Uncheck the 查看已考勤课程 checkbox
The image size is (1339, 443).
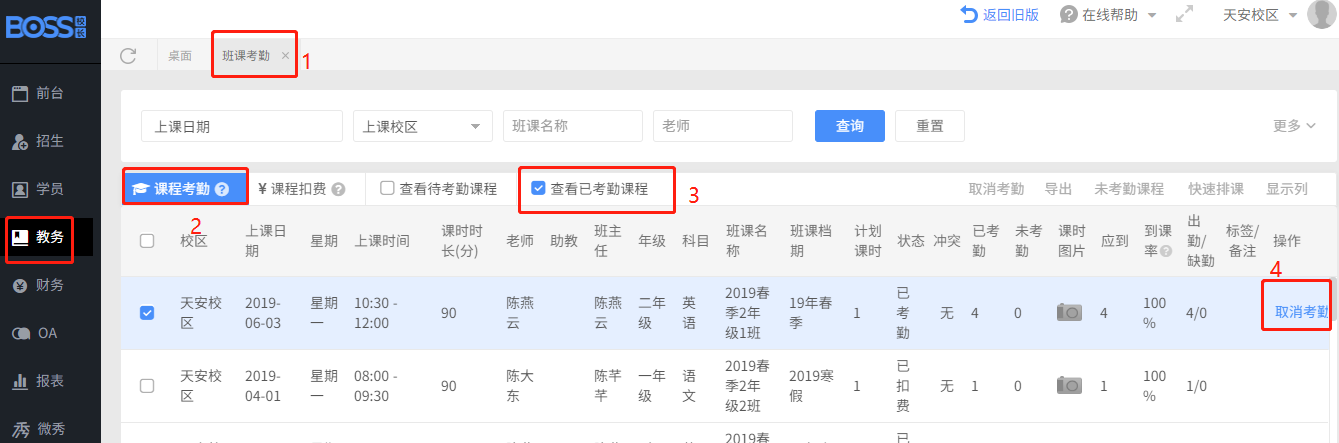pos(538,188)
